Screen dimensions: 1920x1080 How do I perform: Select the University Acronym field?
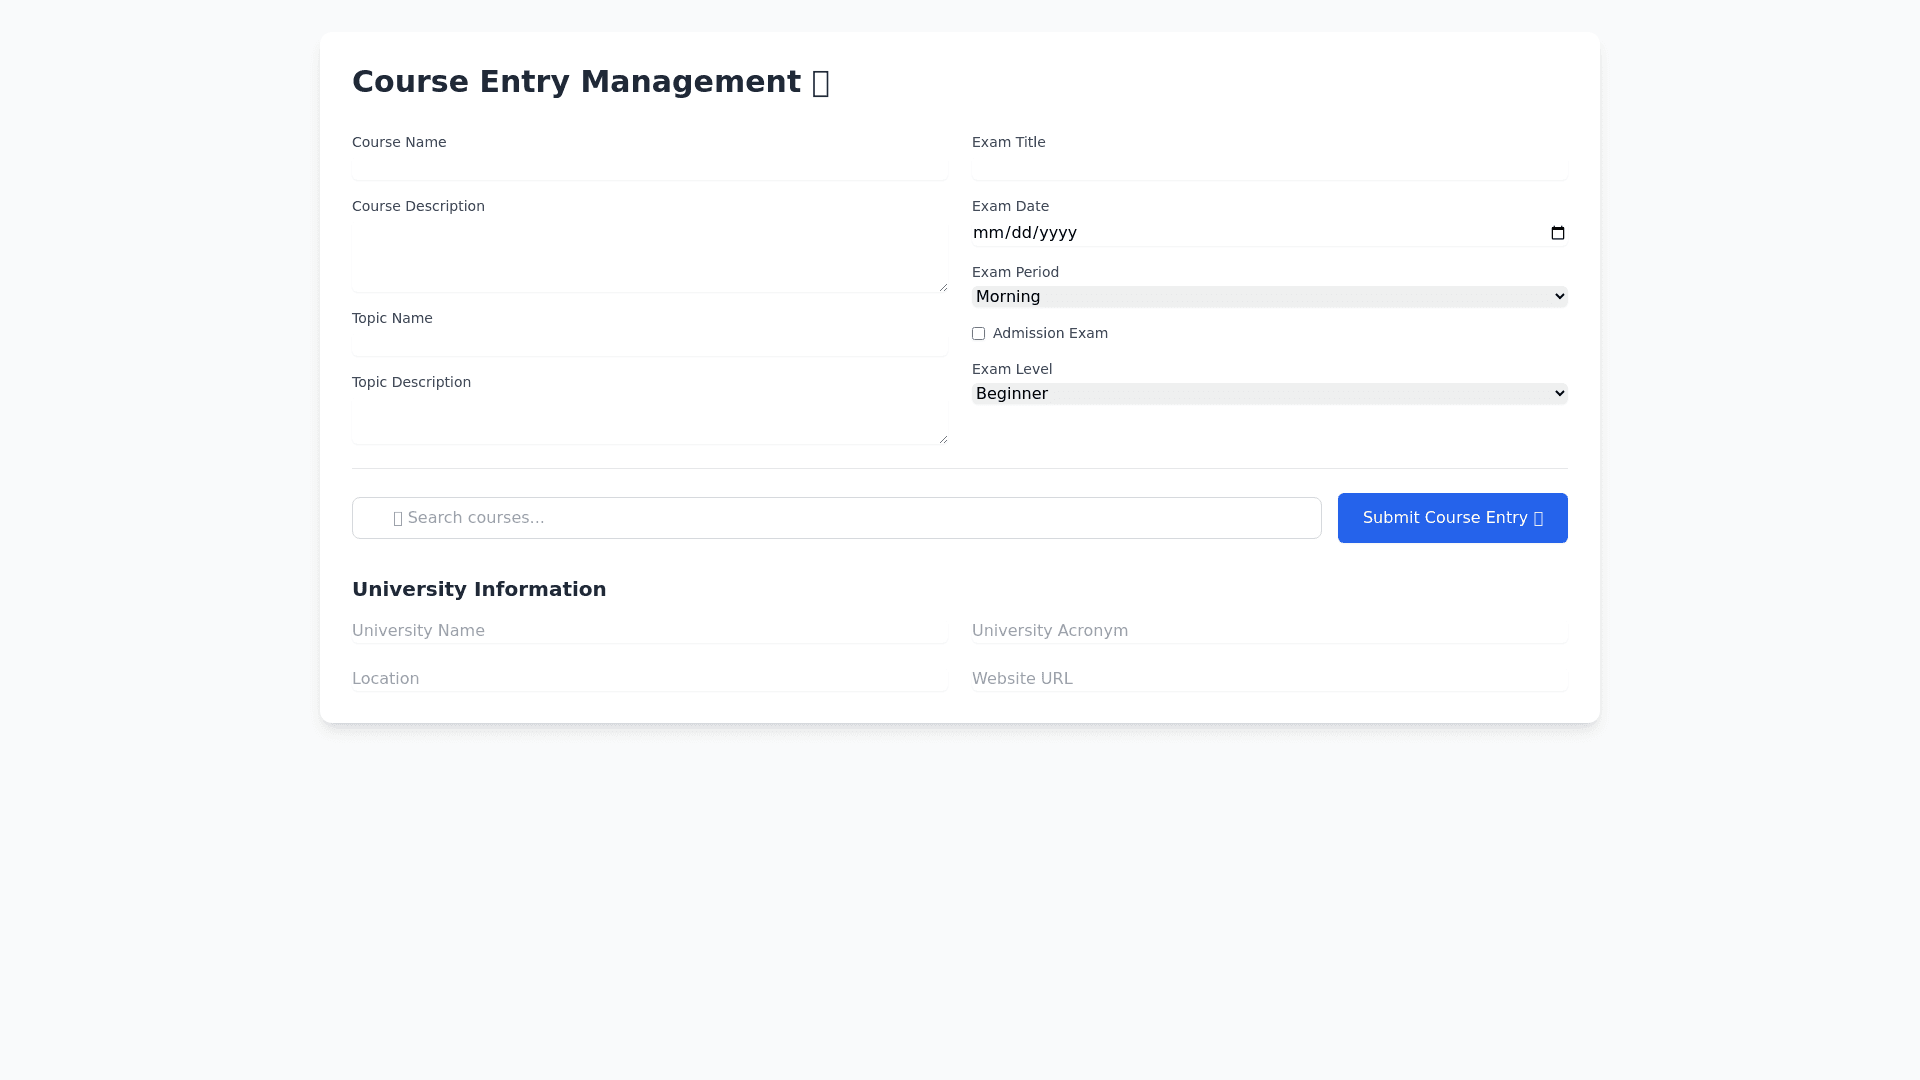click(x=1269, y=631)
